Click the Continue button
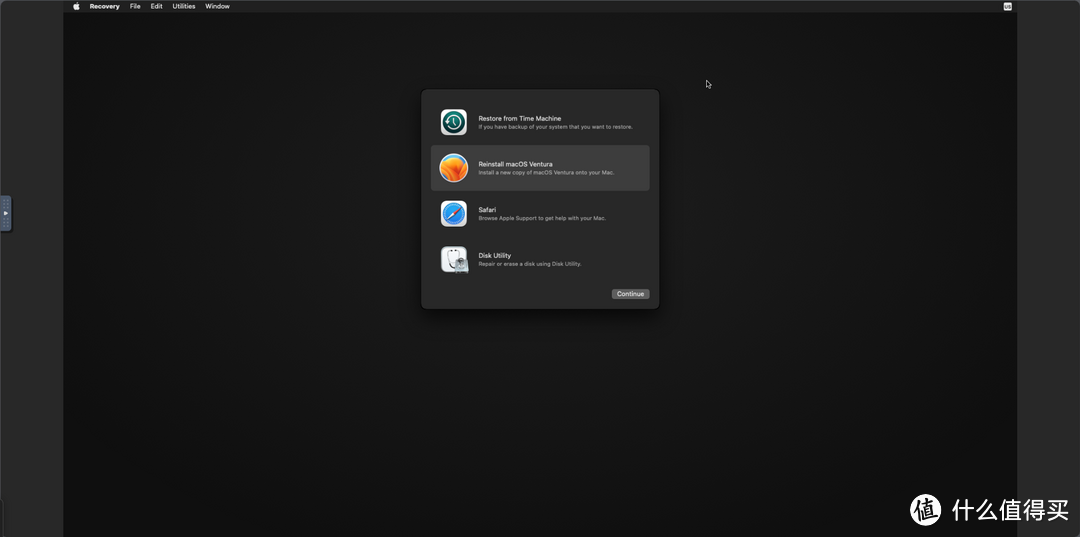This screenshot has width=1080, height=537. tap(630, 294)
